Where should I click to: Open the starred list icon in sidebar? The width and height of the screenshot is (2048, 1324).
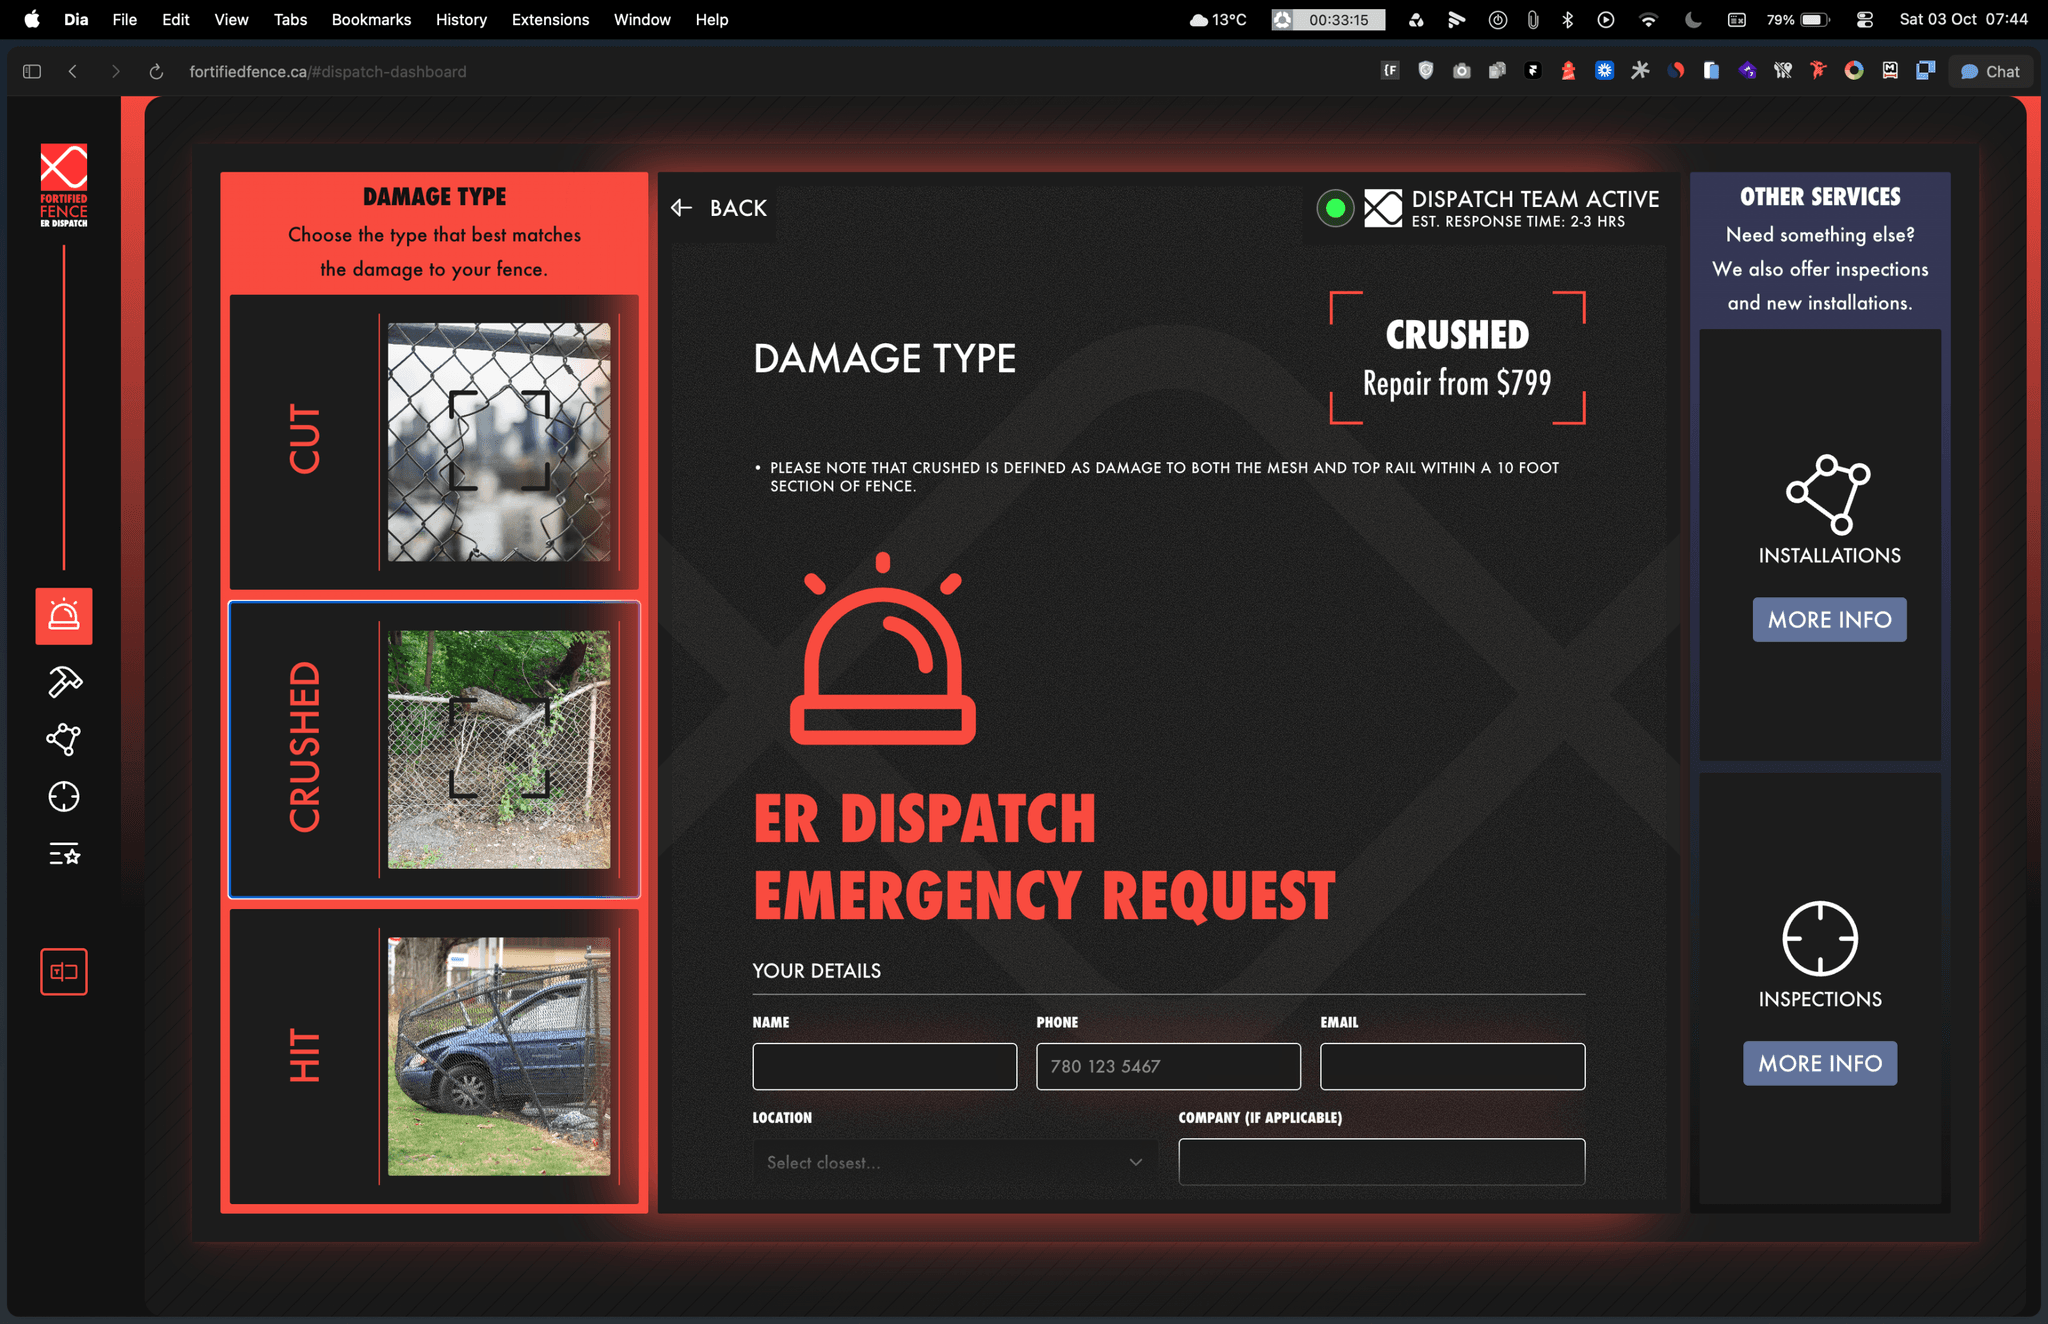64,854
